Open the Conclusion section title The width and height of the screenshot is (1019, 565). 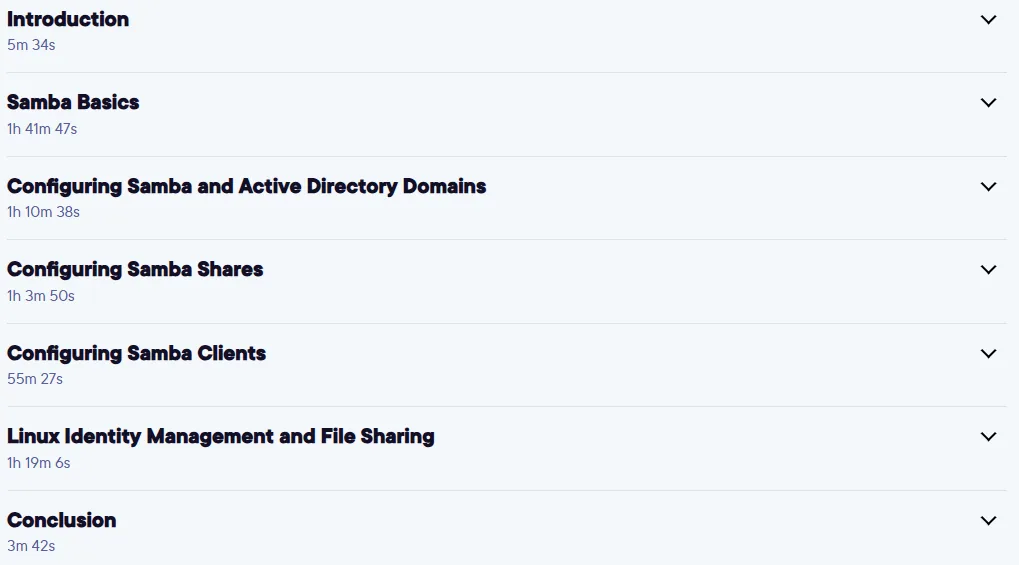62,520
